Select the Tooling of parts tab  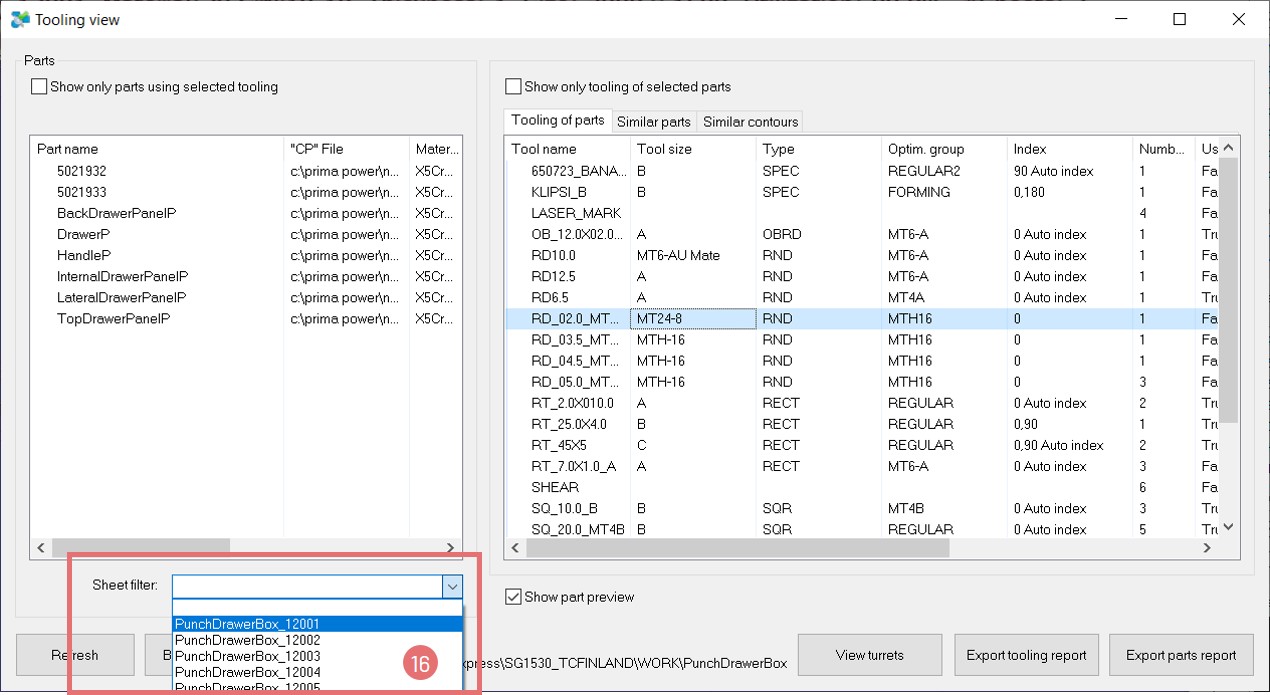pyautogui.click(x=557, y=121)
